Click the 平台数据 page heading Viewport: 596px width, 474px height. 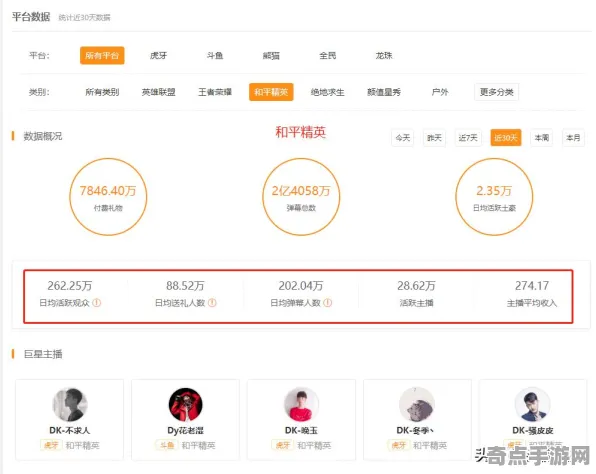pos(31,17)
